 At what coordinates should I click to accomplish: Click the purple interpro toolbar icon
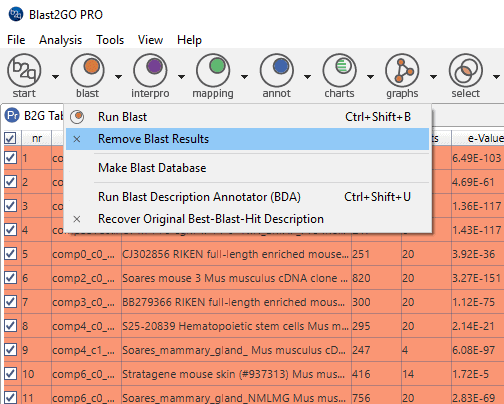[150, 71]
